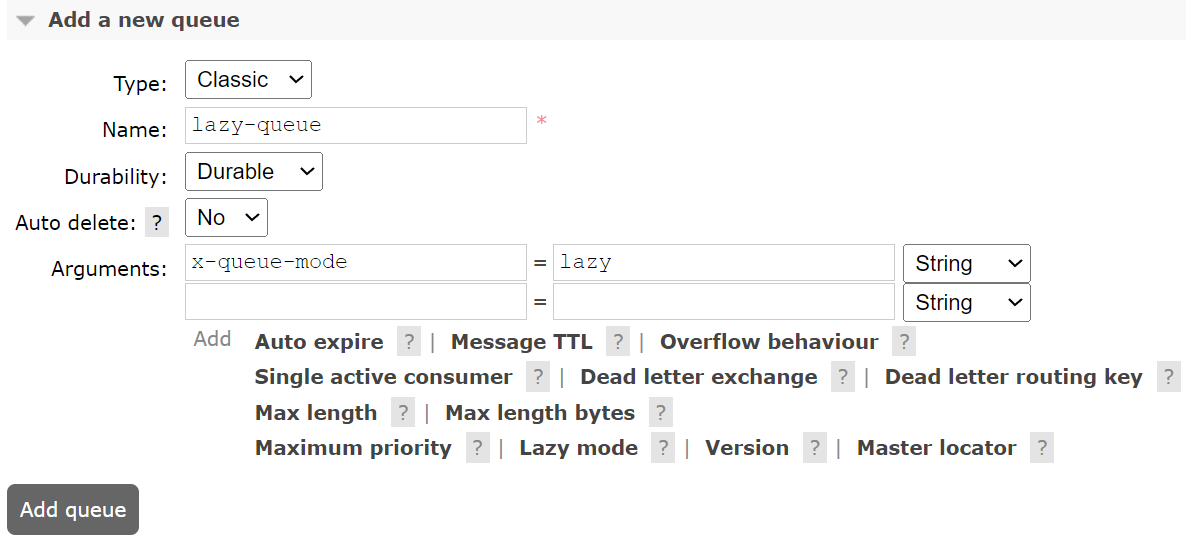The width and height of the screenshot is (1186, 540).
Task: Click the Maximum priority argument link
Action: point(353,448)
